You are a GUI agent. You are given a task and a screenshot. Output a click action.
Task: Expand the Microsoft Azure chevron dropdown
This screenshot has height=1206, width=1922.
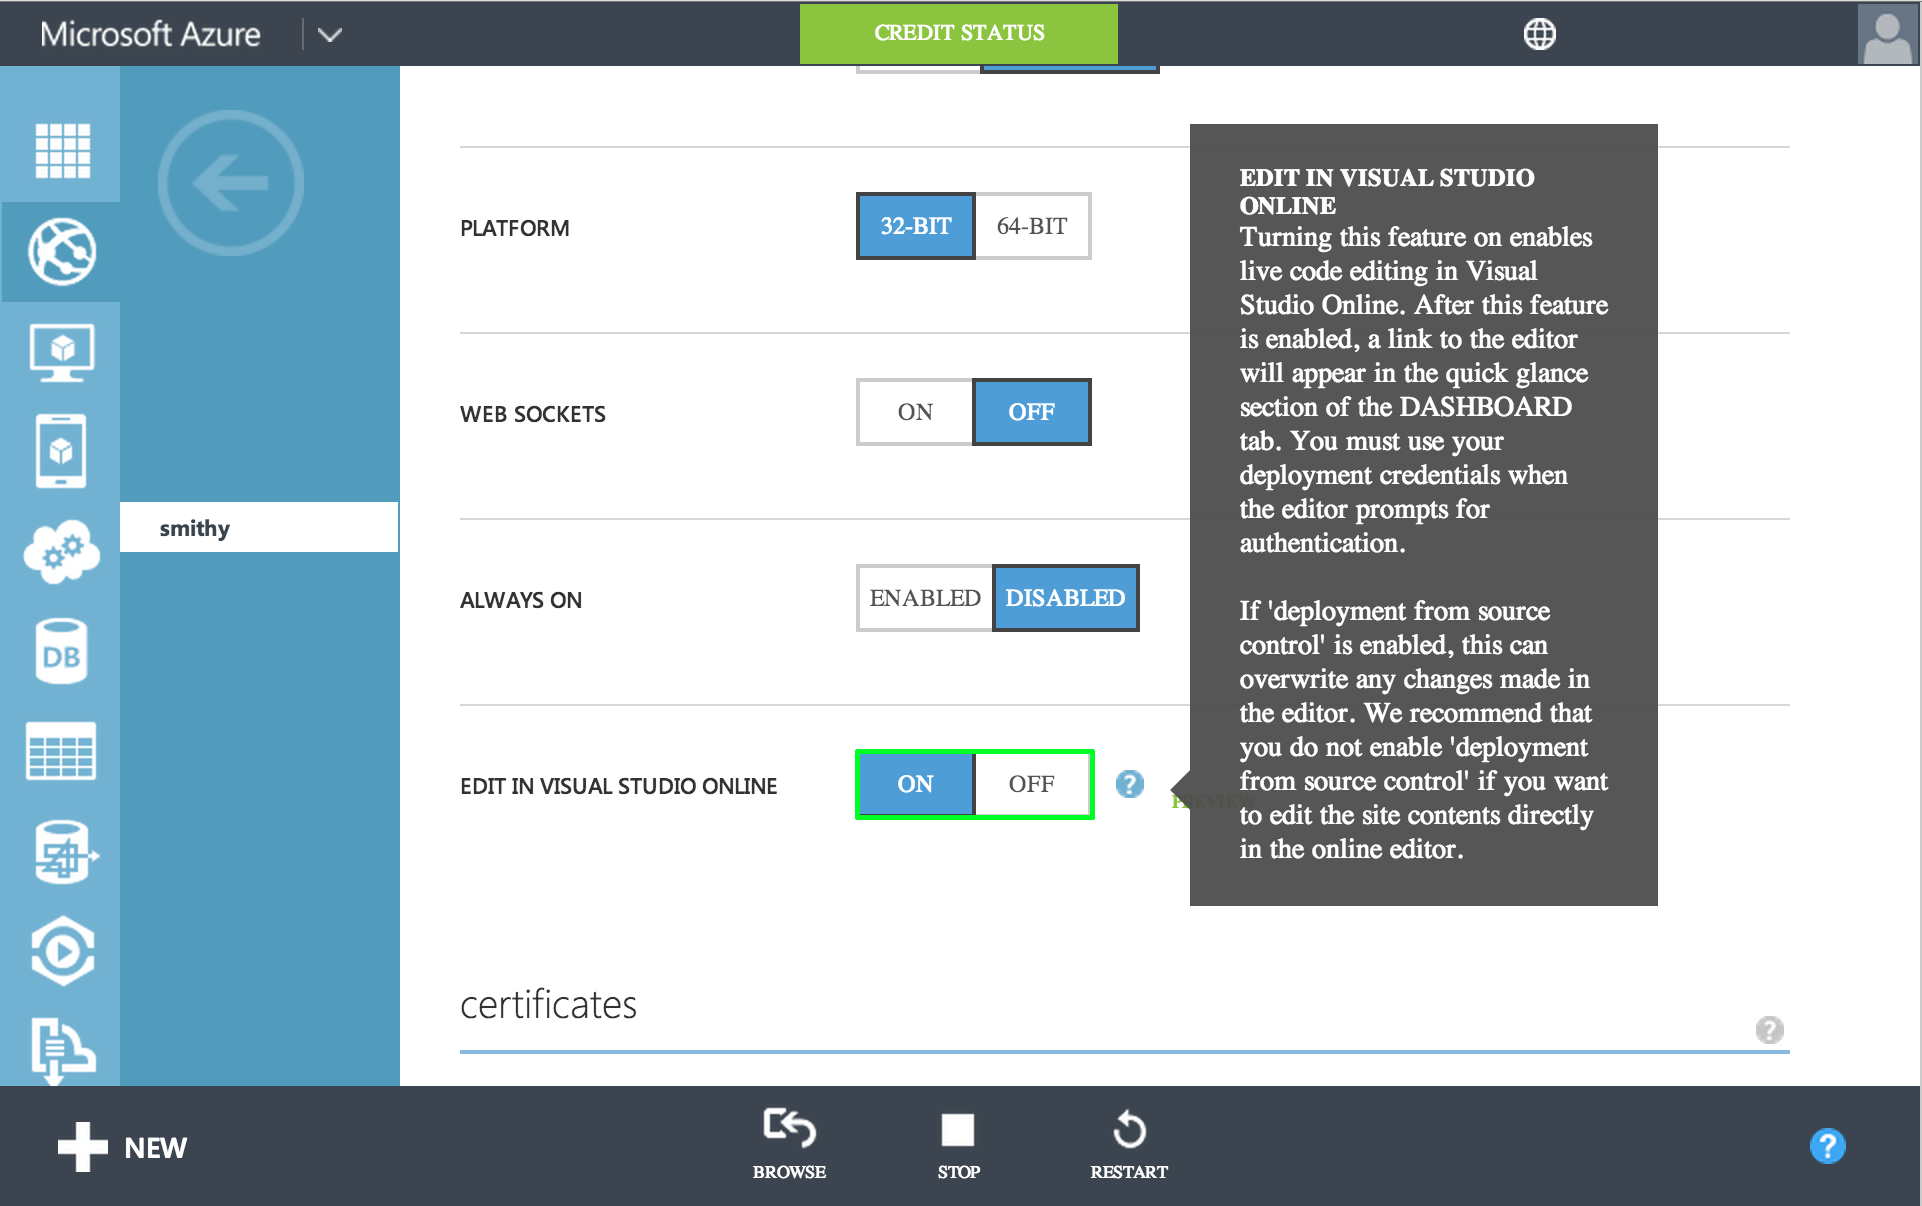click(330, 35)
